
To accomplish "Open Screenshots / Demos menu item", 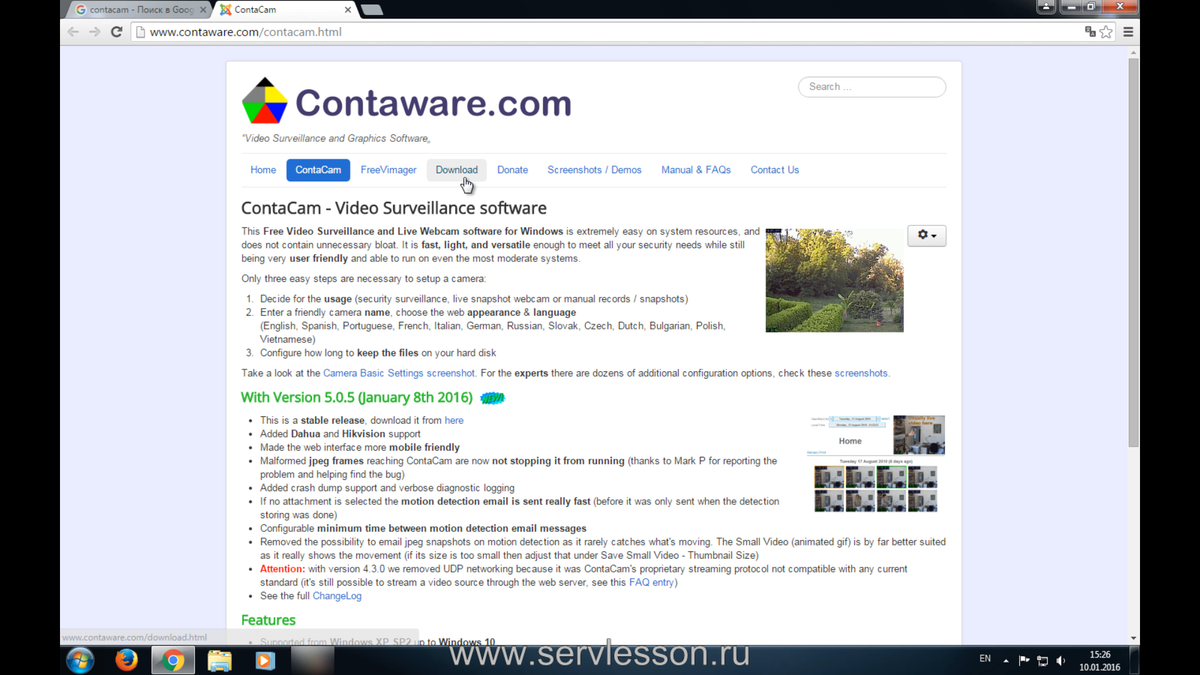I will (x=594, y=170).
